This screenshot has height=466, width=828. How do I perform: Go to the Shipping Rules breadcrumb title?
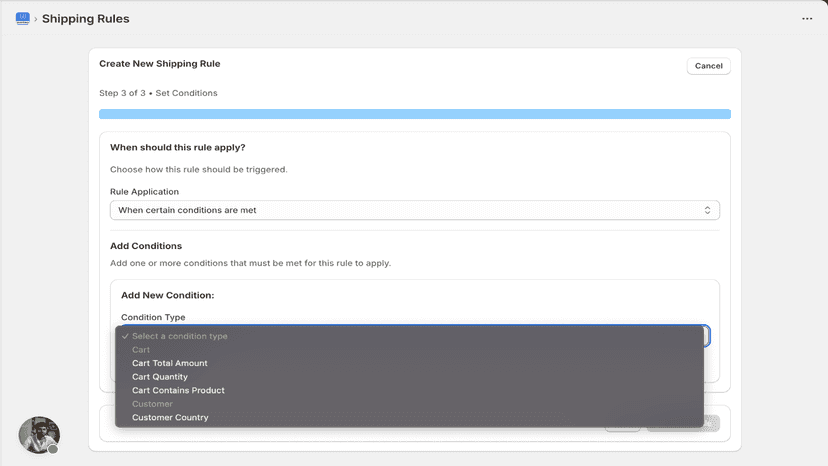point(86,18)
